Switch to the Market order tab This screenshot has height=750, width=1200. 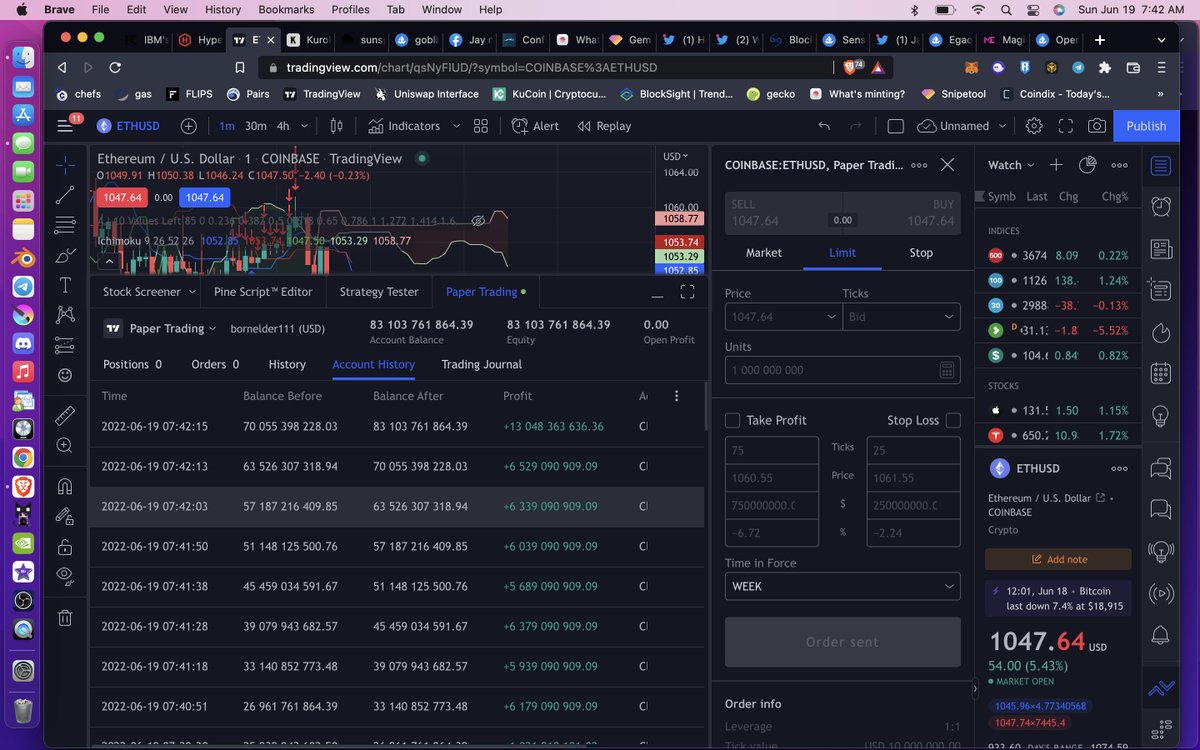764,253
